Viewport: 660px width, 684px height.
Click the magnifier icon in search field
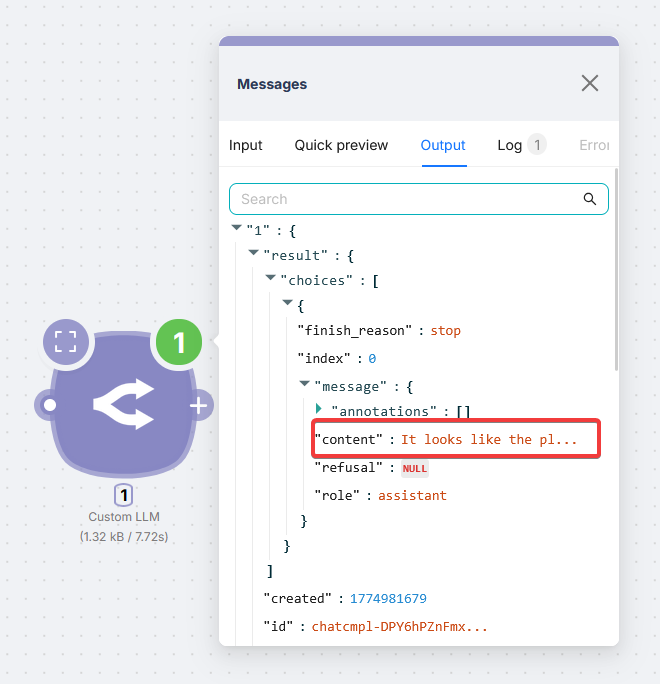coord(590,199)
